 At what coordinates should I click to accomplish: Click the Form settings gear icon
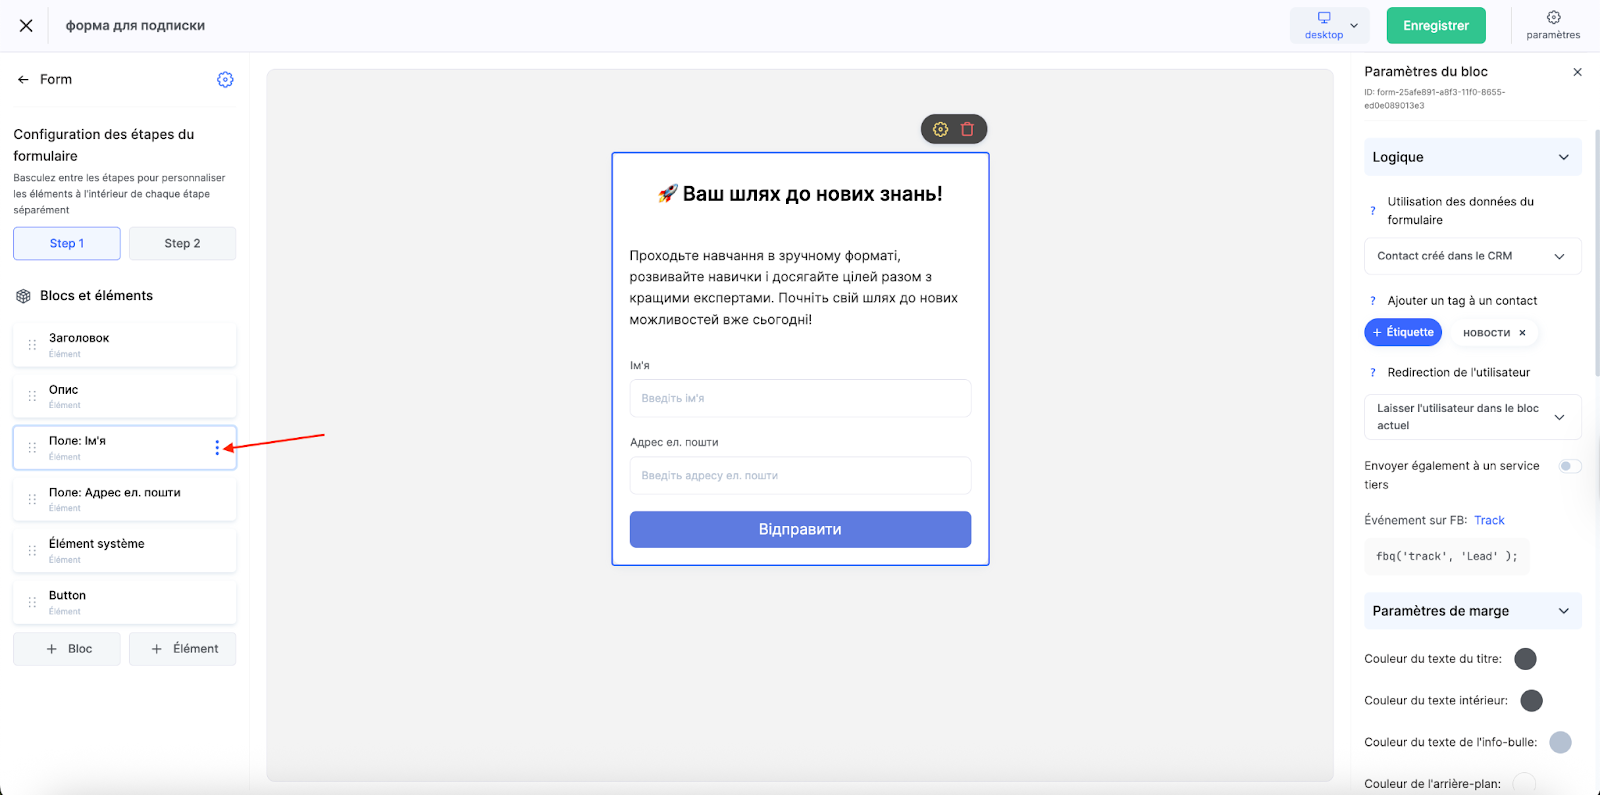tap(225, 79)
